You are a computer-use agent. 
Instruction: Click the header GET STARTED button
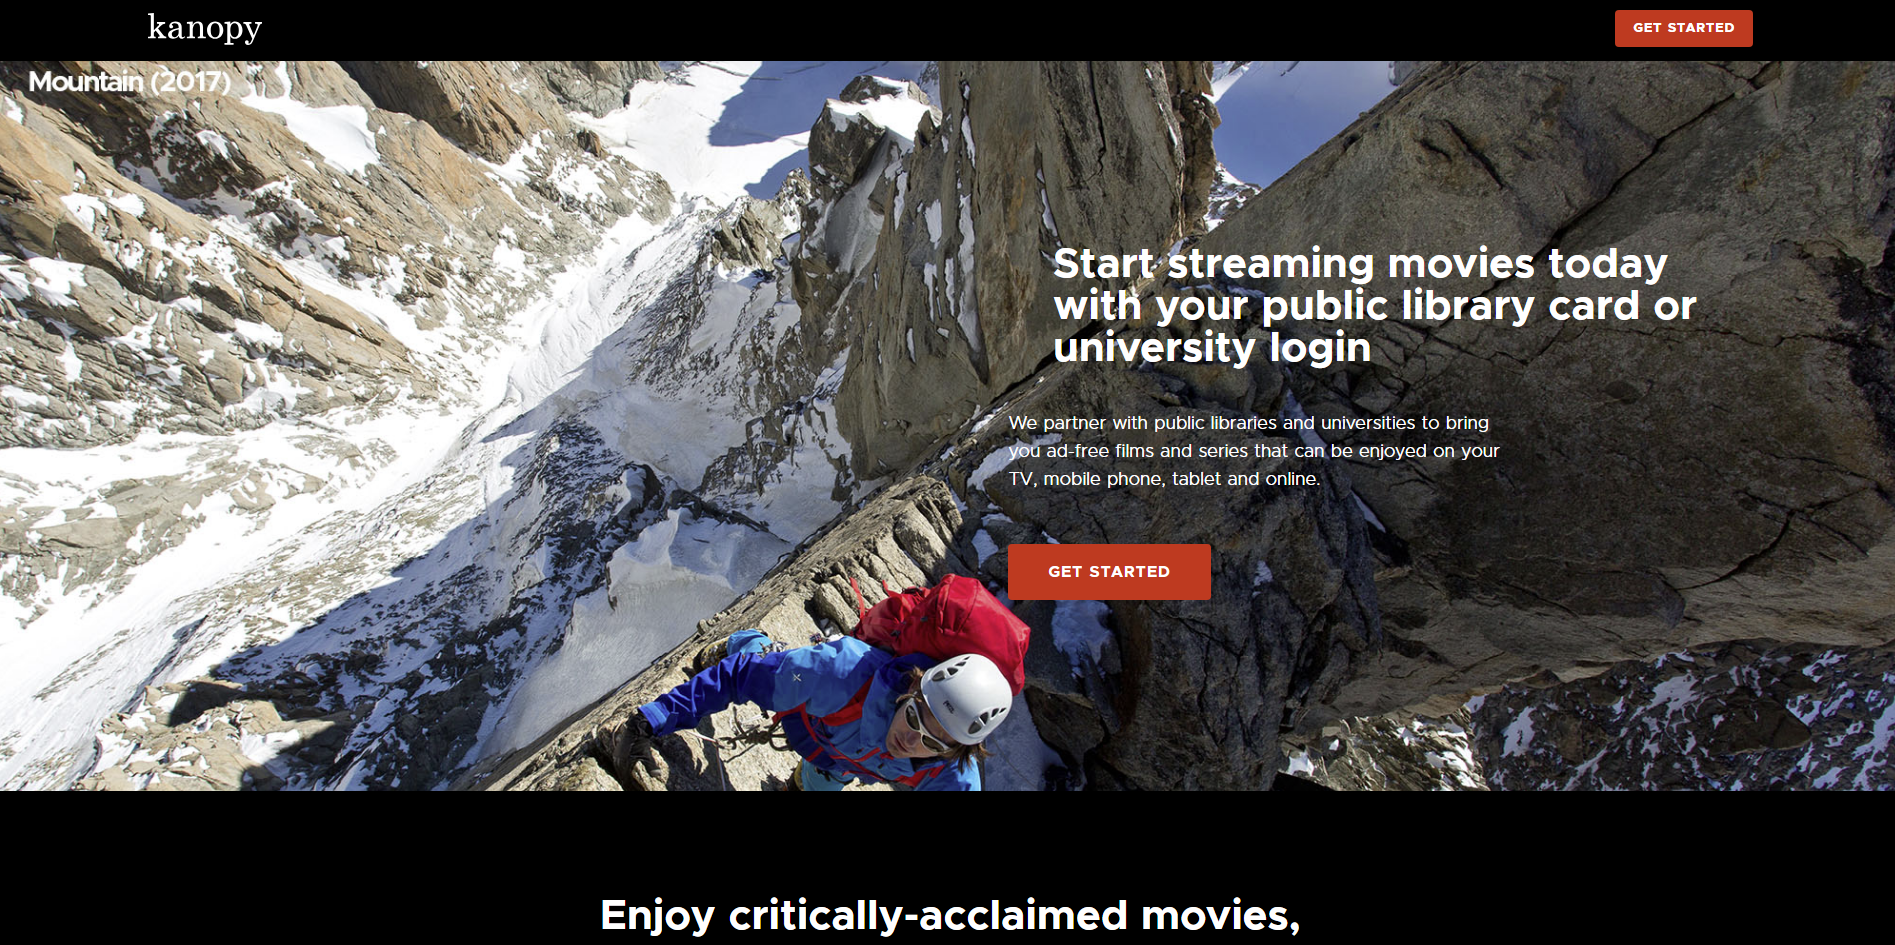click(1683, 28)
